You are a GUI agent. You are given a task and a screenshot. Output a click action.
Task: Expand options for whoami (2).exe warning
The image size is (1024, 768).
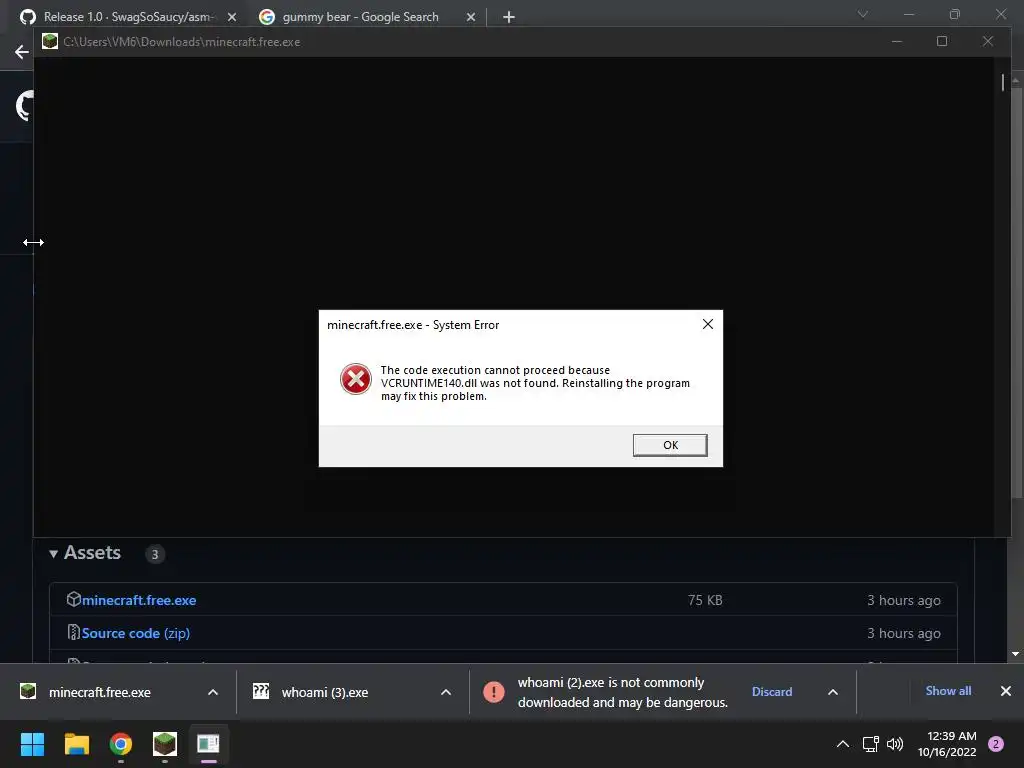[833, 692]
